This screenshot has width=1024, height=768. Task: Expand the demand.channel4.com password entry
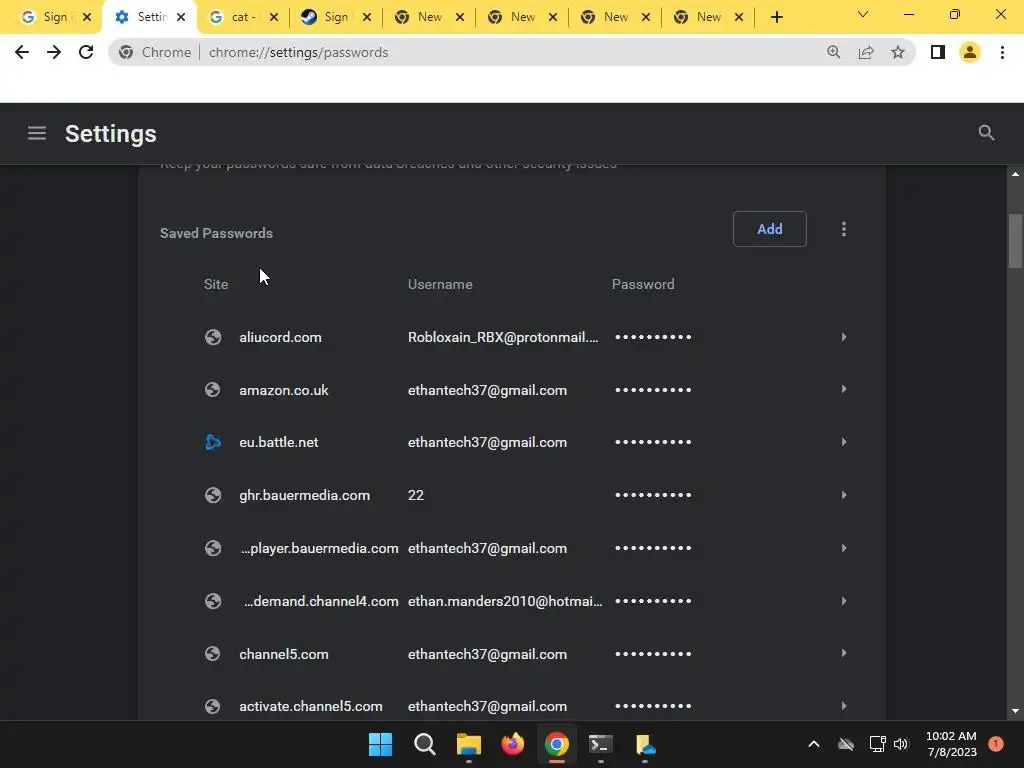pyautogui.click(x=844, y=601)
